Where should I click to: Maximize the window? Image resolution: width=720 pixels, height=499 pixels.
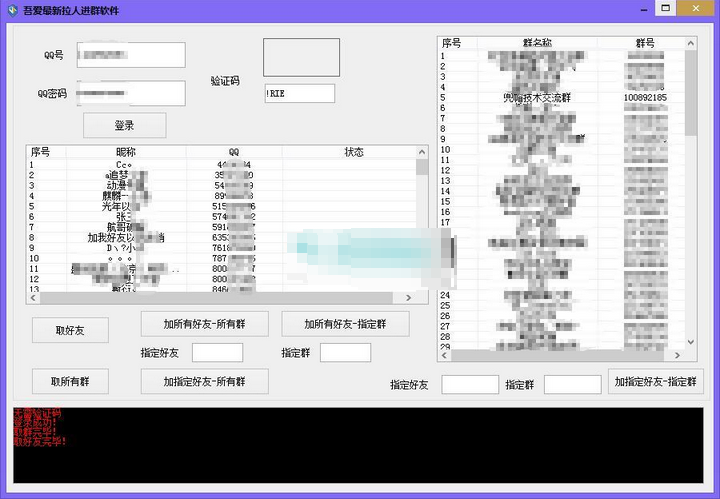pos(665,8)
